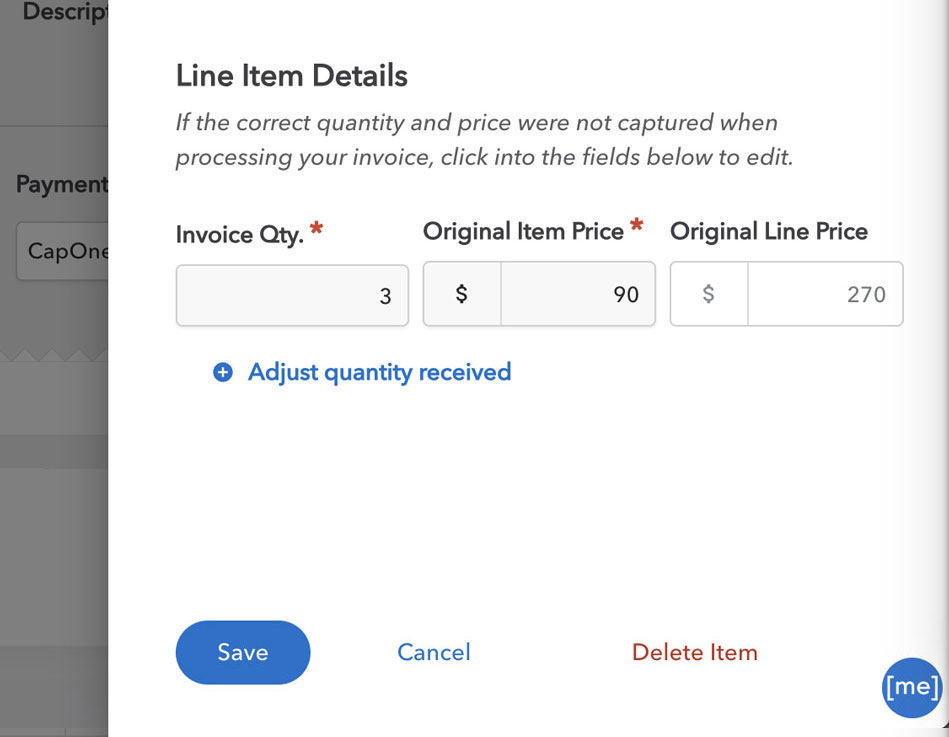This screenshot has width=949, height=737.
Task: Click the blue Save button
Action: coord(243,652)
